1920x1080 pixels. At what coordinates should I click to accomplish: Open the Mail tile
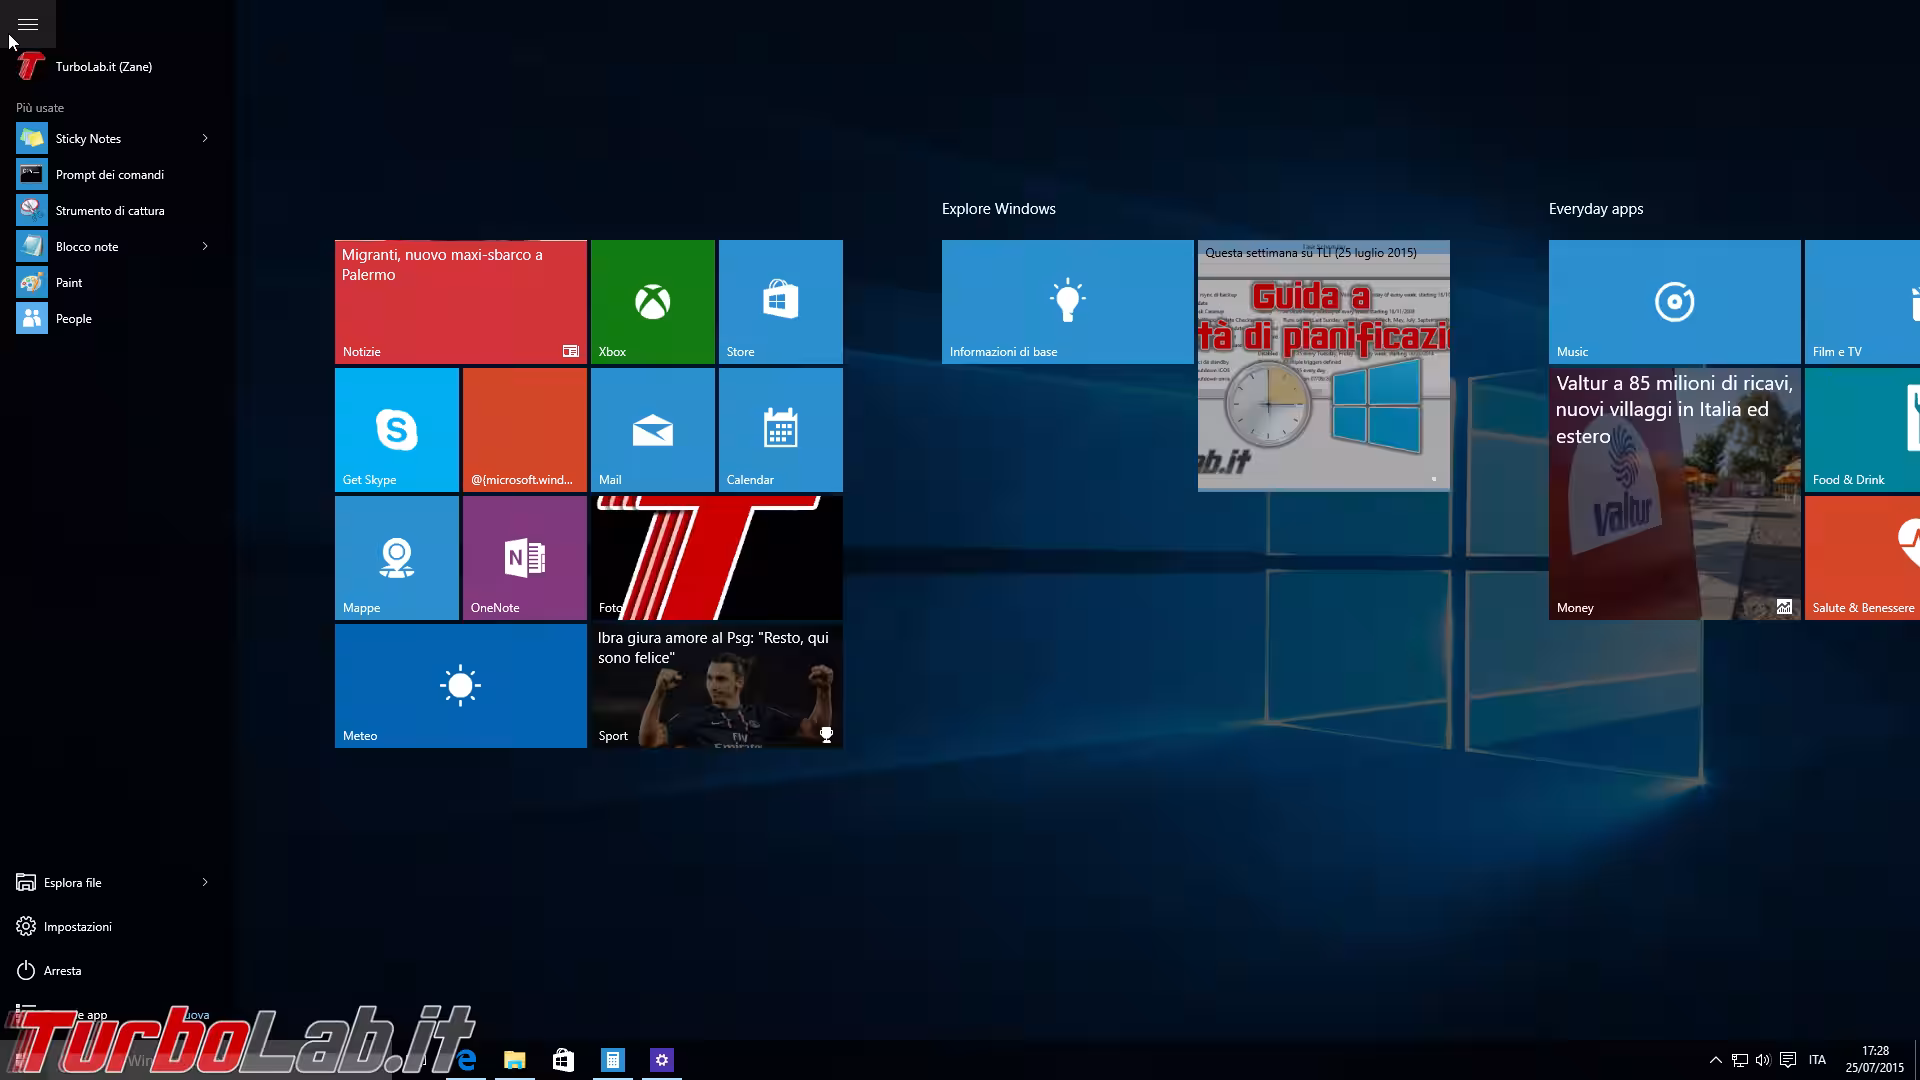pos(652,429)
